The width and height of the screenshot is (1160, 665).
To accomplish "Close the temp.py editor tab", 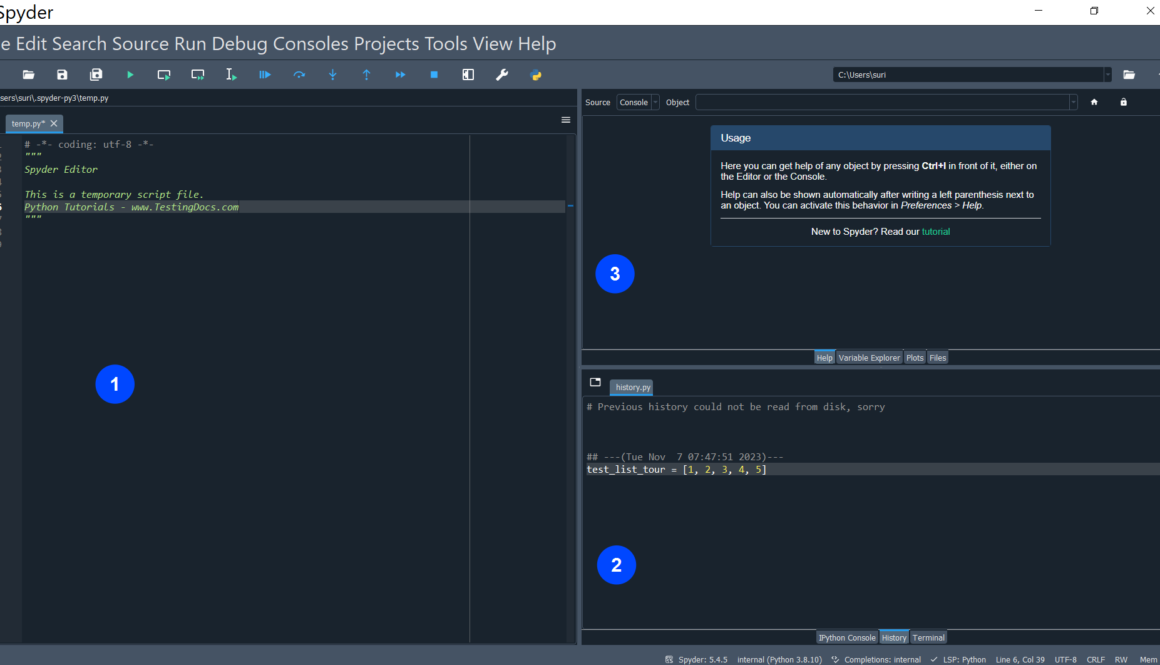I will pos(54,123).
